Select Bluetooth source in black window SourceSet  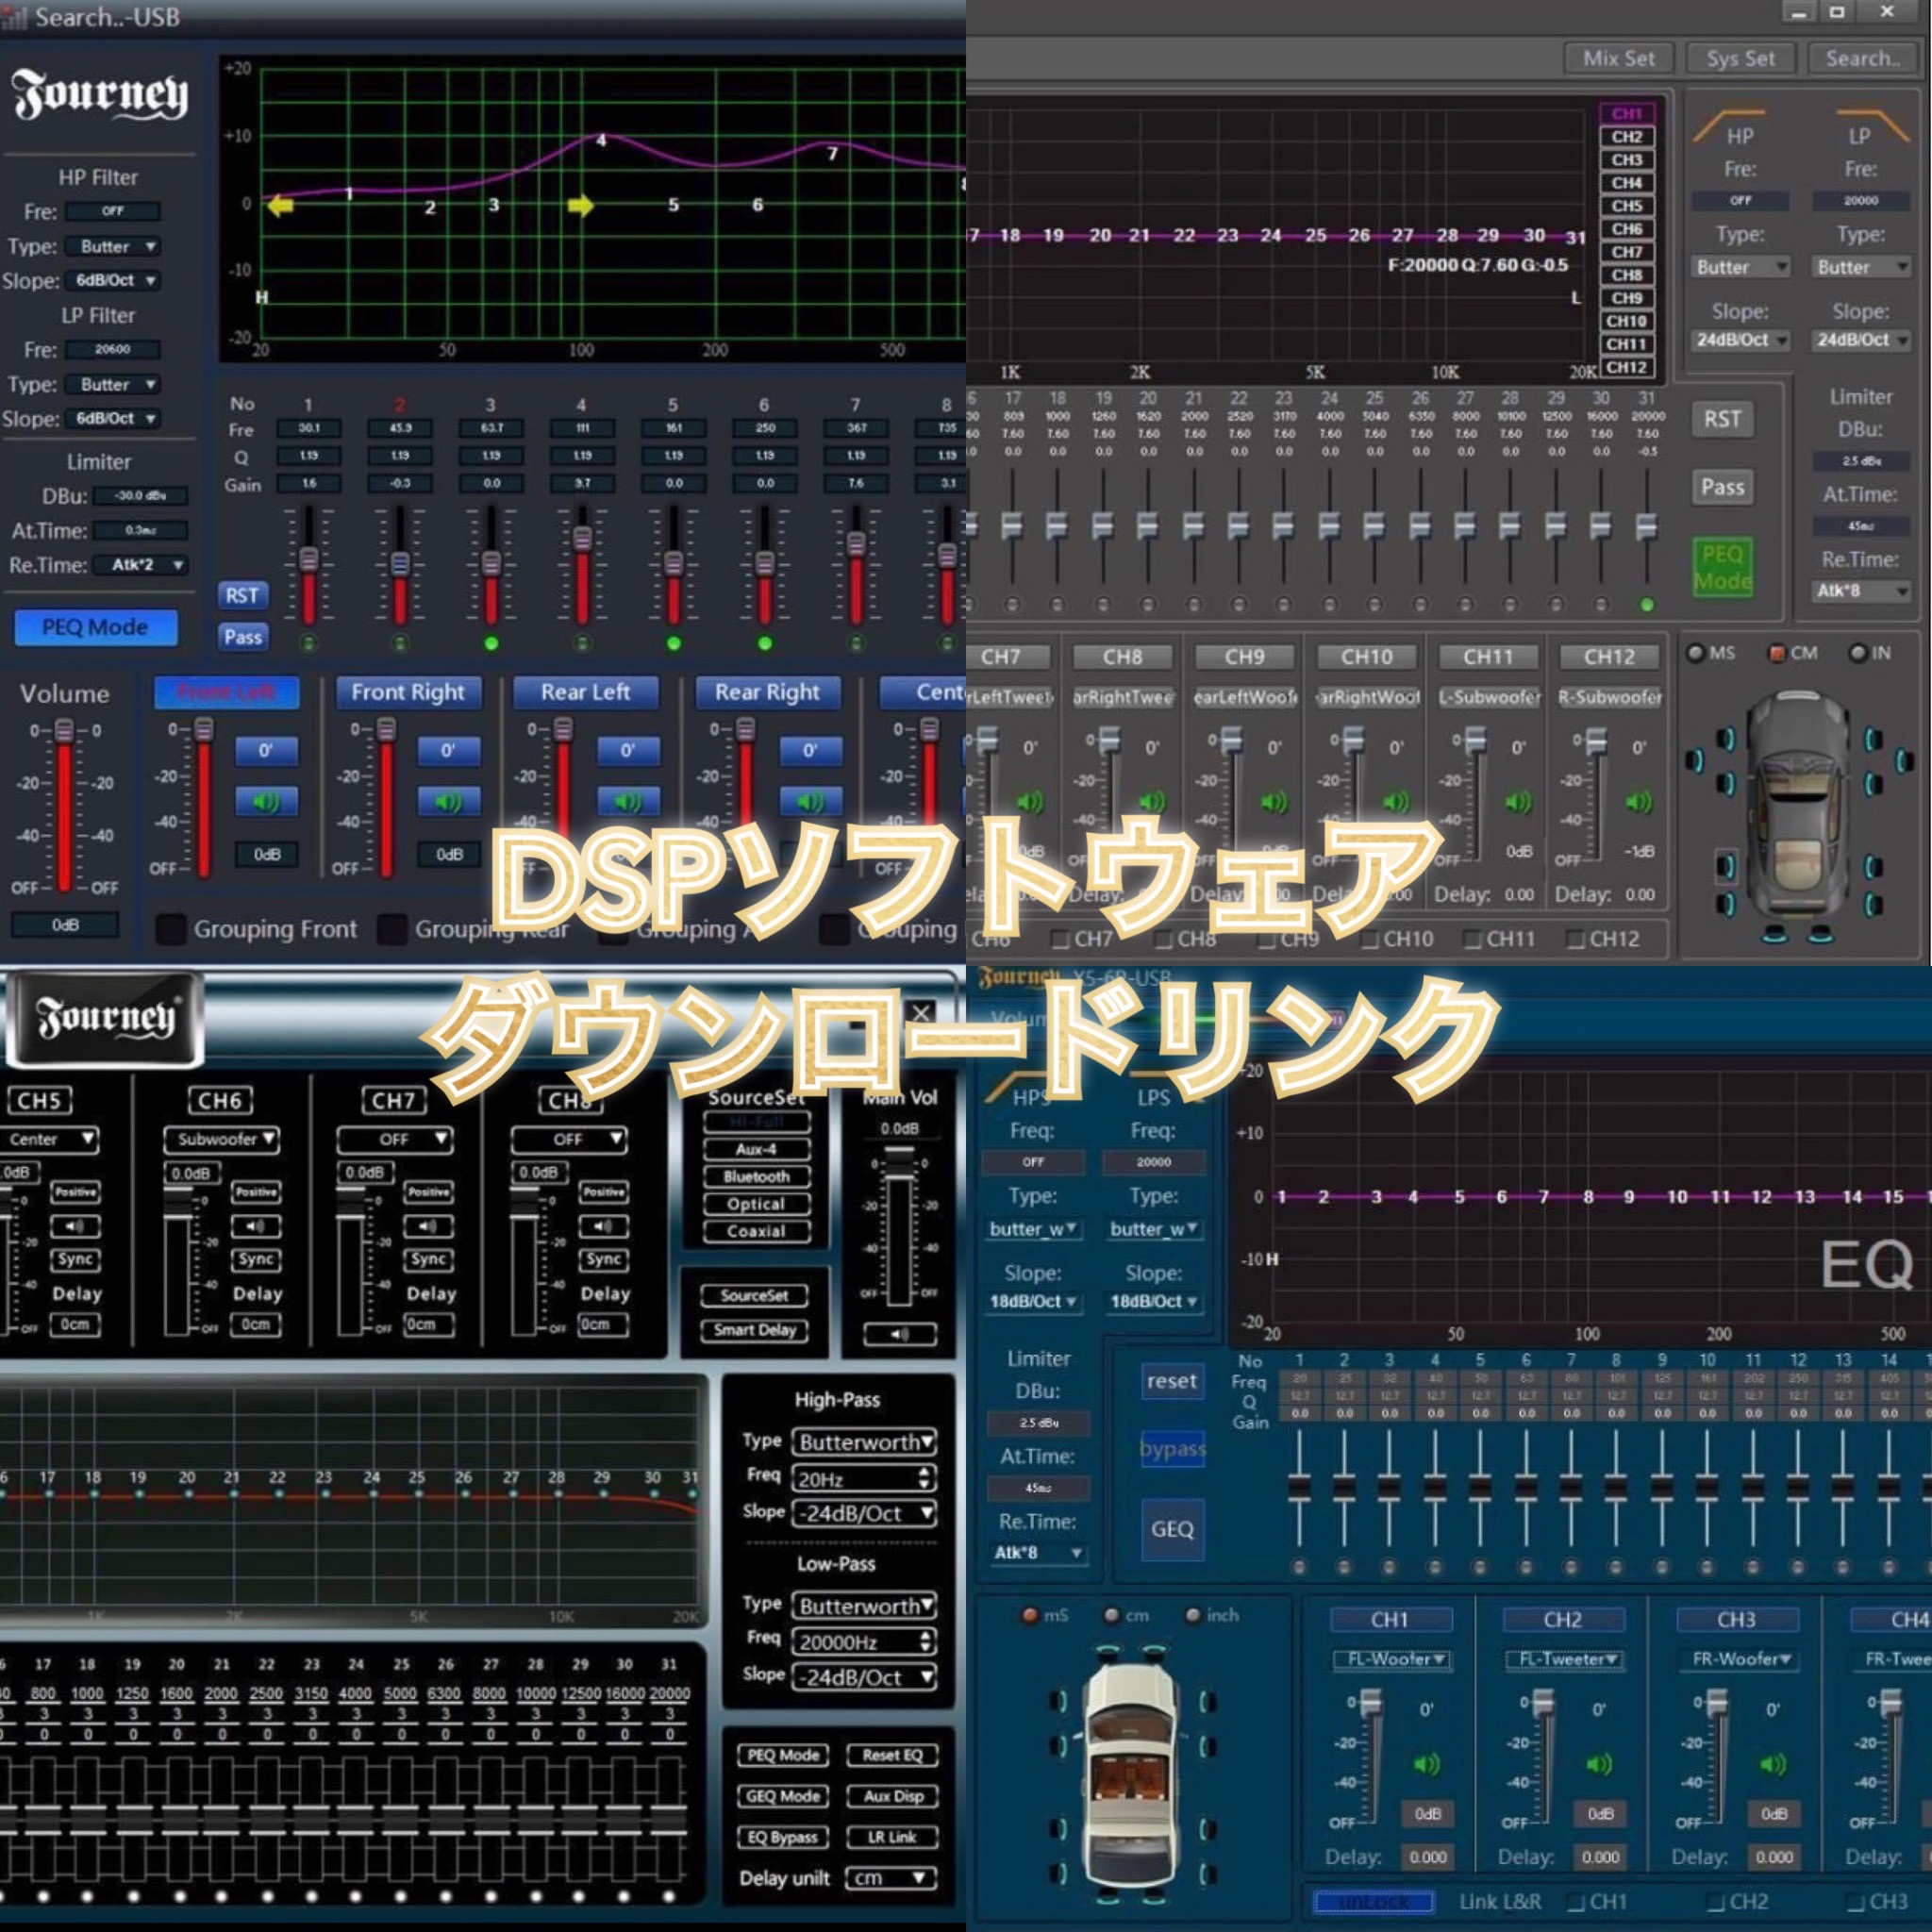point(756,1177)
